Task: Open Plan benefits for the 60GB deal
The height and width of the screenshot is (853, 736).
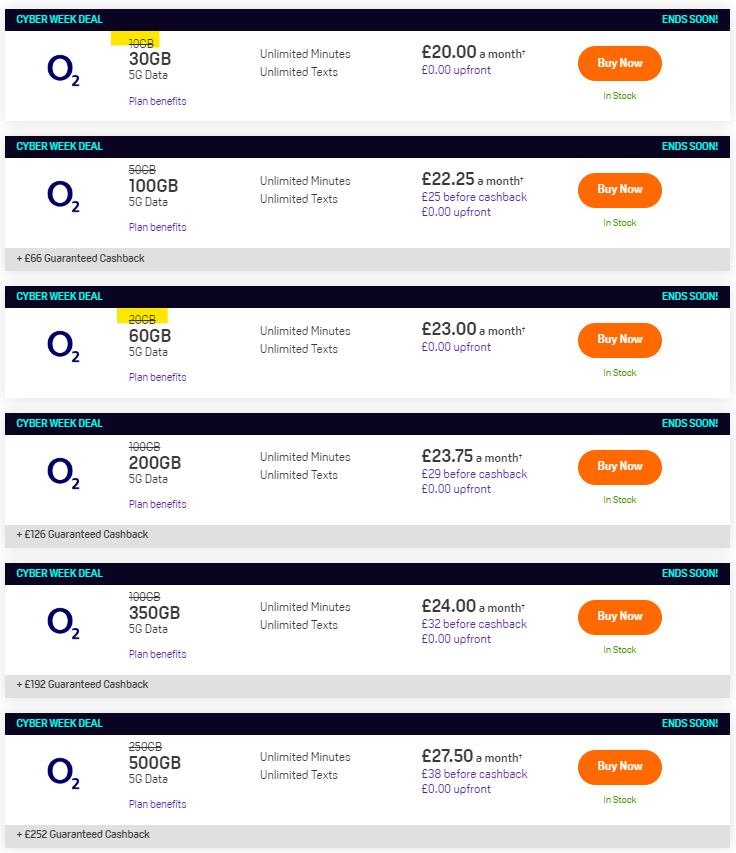Action: [x=157, y=378]
